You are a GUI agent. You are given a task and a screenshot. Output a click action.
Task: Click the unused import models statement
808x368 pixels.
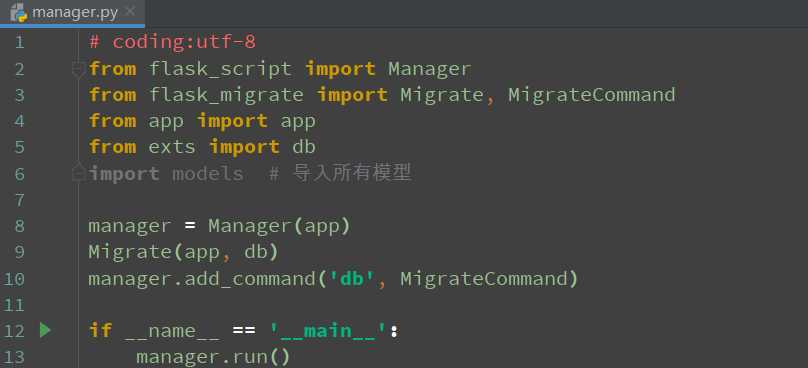[x=165, y=174]
